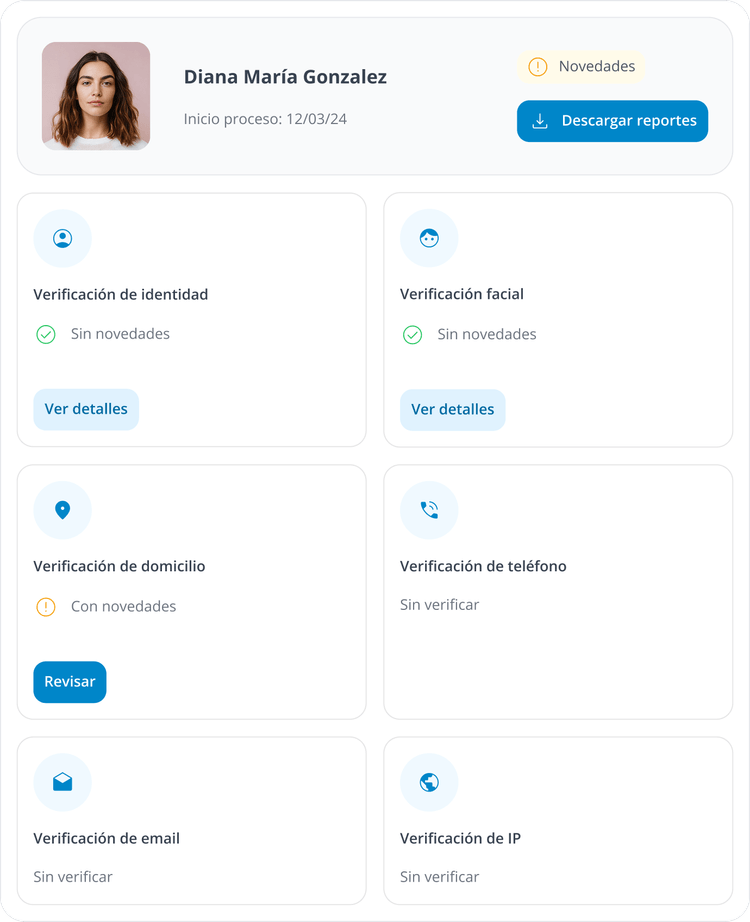
Task: Click the IP verification globe icon
Action: (x=429, y=782)
